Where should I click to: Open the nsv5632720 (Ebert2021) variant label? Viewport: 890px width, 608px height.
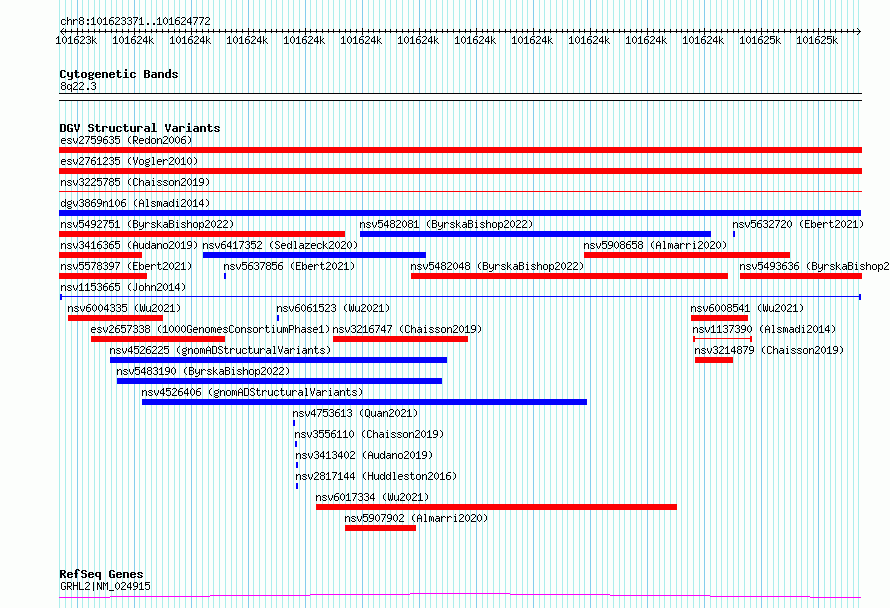click(x=798, y=224)
